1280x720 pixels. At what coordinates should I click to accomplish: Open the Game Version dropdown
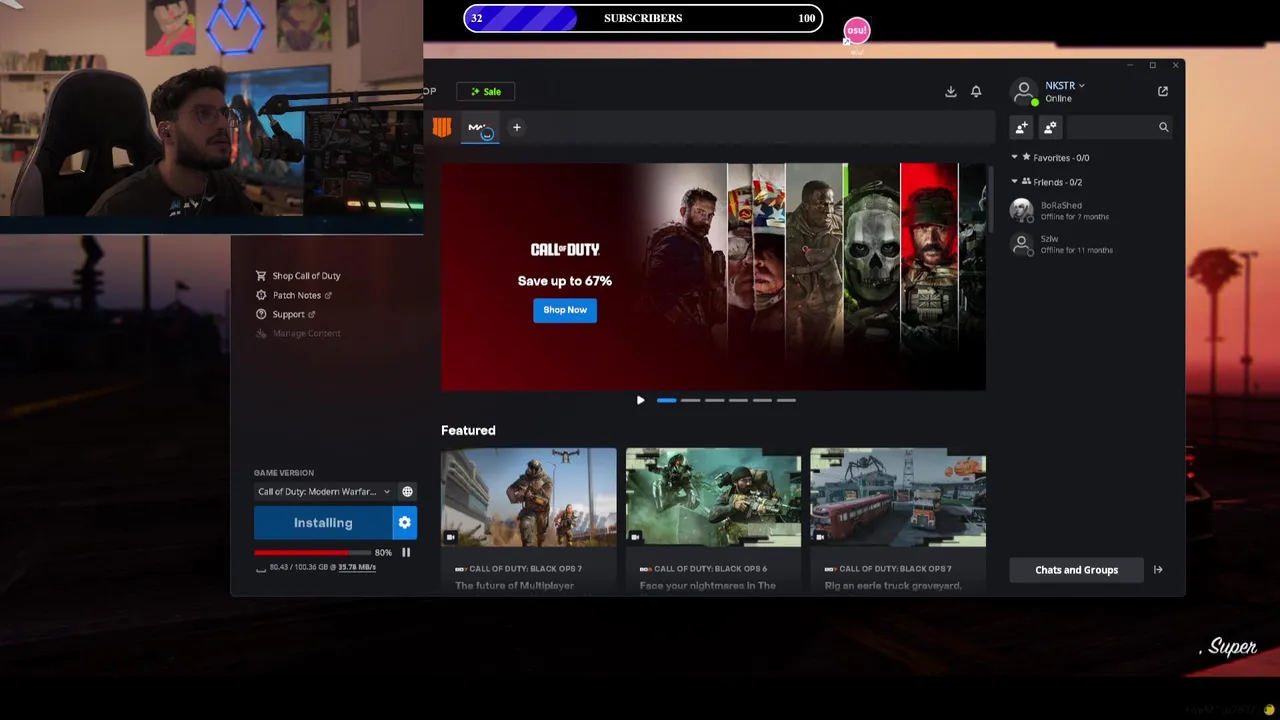[x=324, y=491]
